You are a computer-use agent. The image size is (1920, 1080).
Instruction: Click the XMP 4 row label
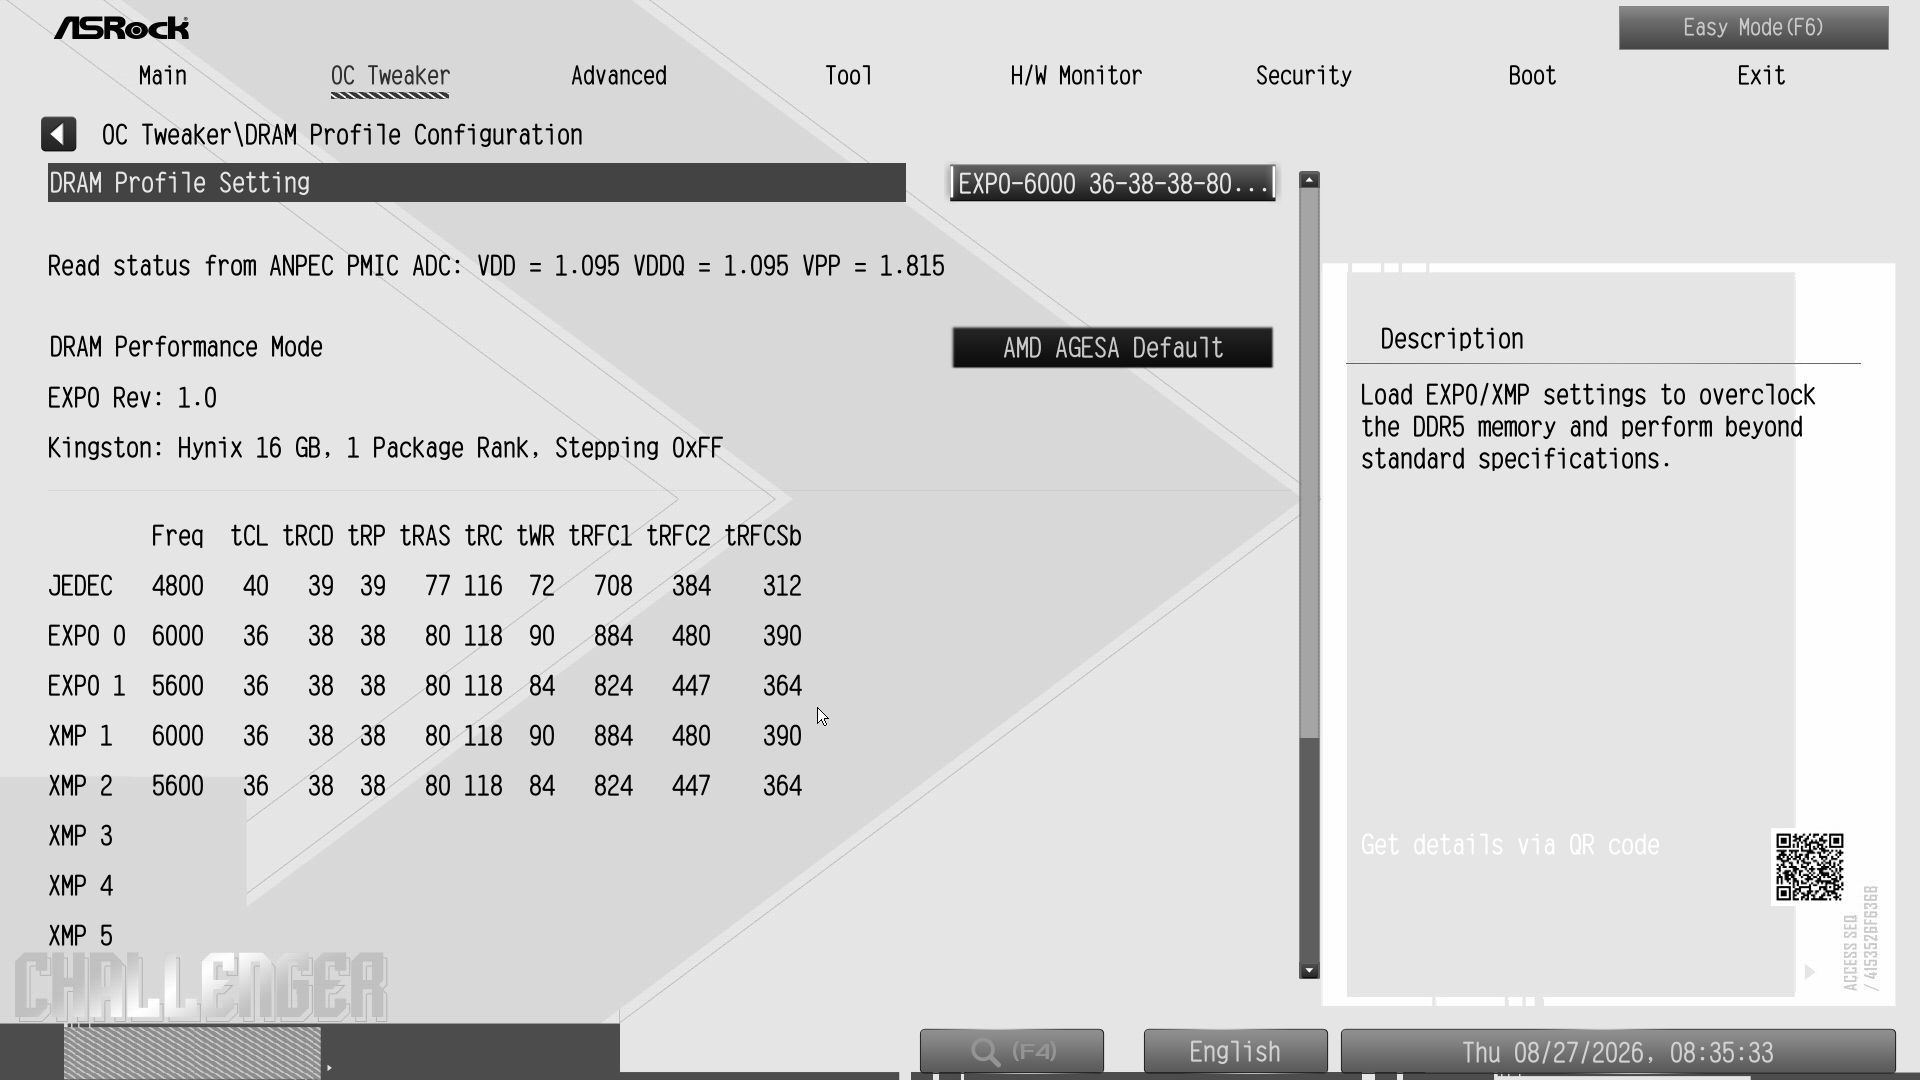pyautogui.click(x=80, y=886)
